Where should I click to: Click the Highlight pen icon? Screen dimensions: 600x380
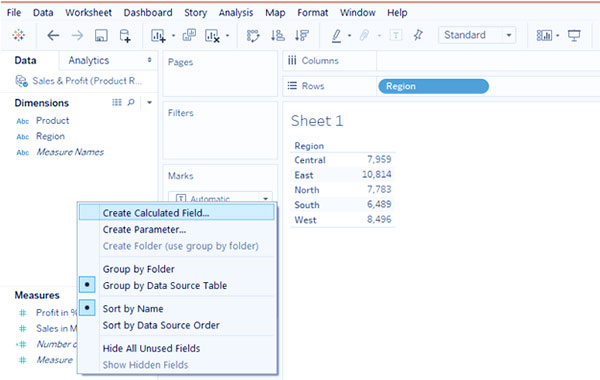click(336, 36)
